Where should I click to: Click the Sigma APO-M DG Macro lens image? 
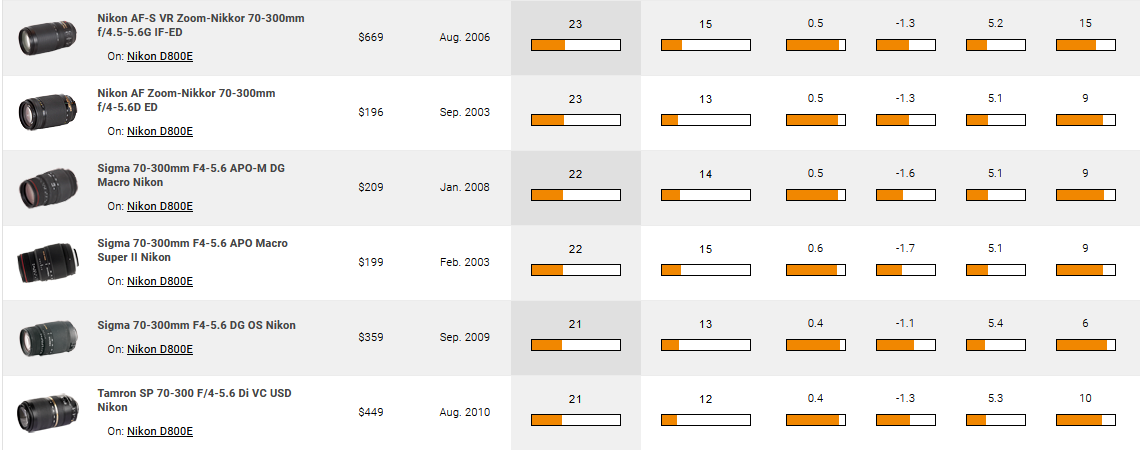coord(46,188)
